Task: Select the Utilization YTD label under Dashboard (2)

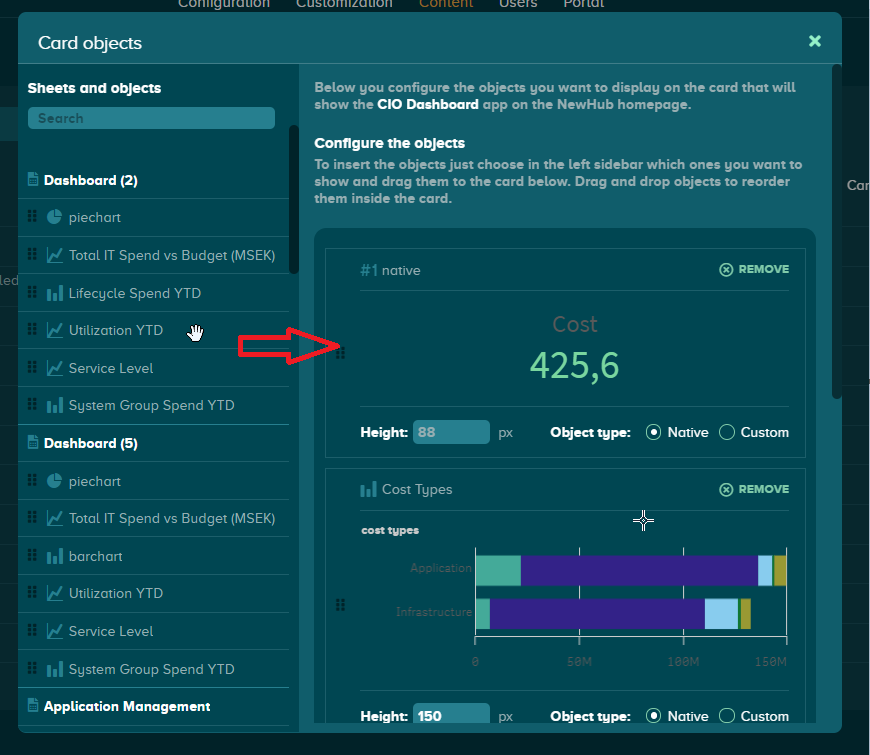Action: (116, 330)
